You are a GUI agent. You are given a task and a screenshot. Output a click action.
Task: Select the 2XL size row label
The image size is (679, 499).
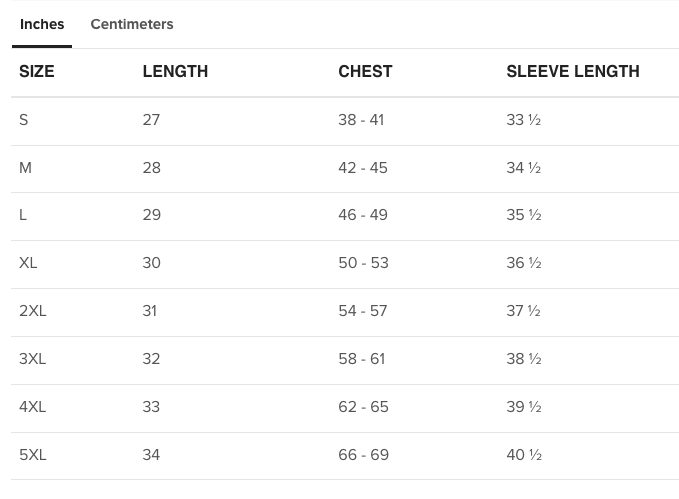33,311
